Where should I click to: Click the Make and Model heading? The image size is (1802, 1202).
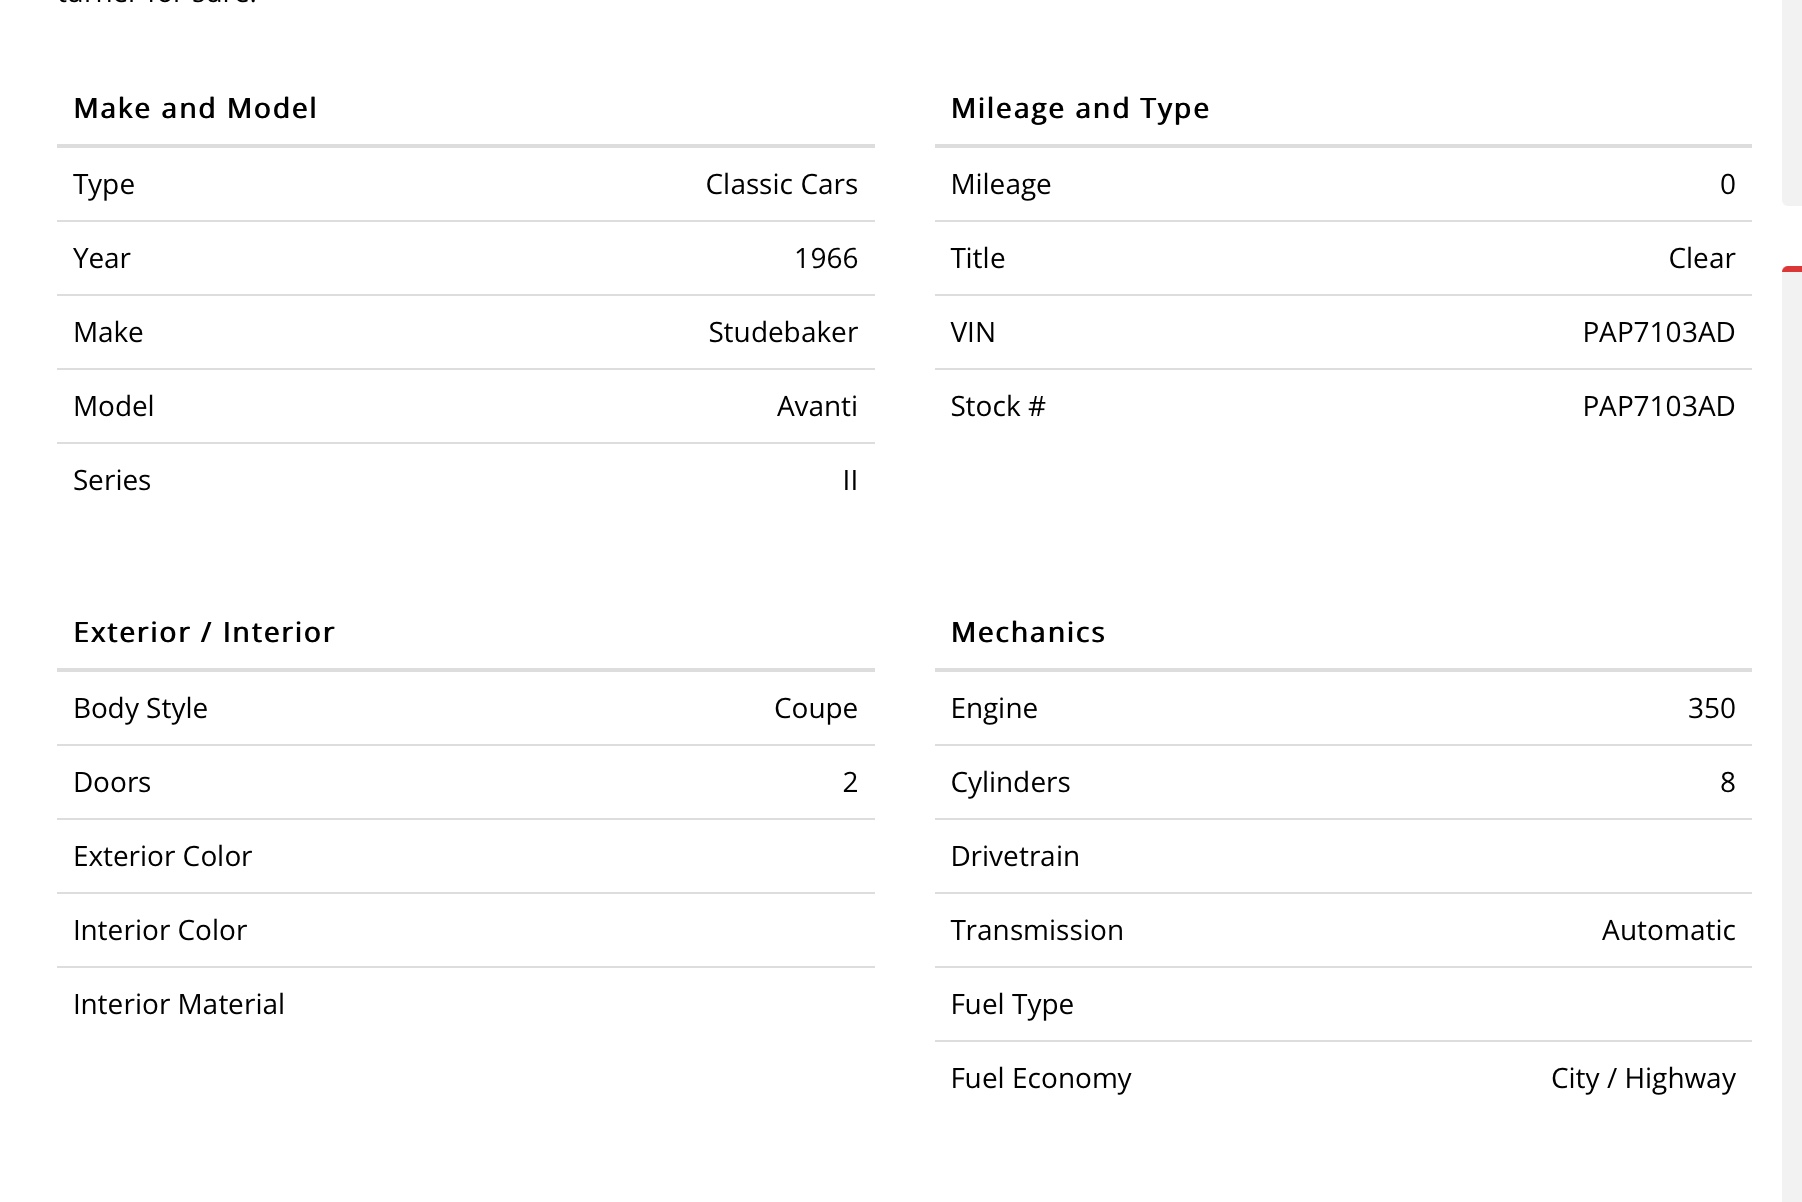[195, 108]
